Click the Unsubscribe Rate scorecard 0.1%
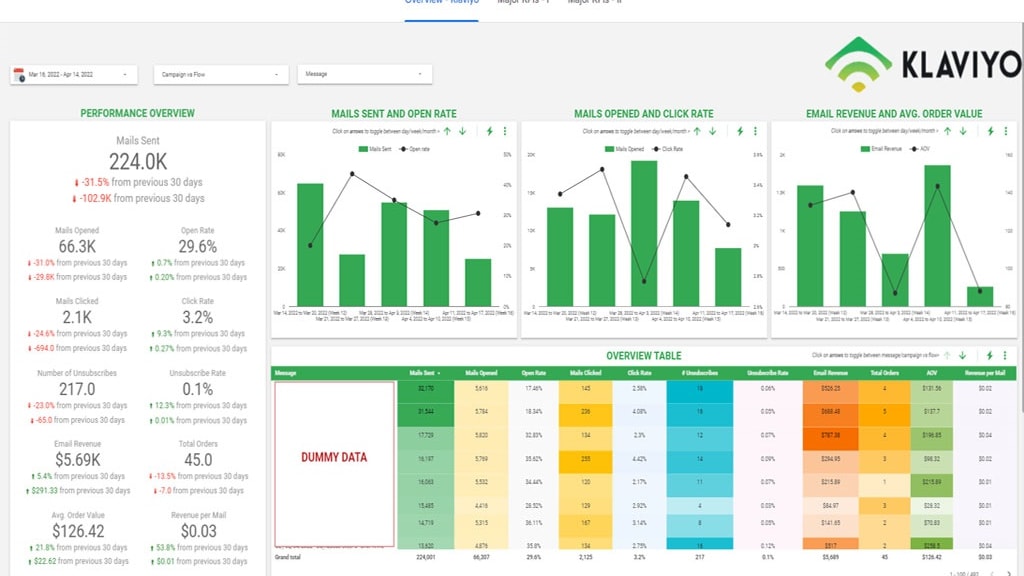Screen dimensions: 1024x576 (x=197, y=389)
